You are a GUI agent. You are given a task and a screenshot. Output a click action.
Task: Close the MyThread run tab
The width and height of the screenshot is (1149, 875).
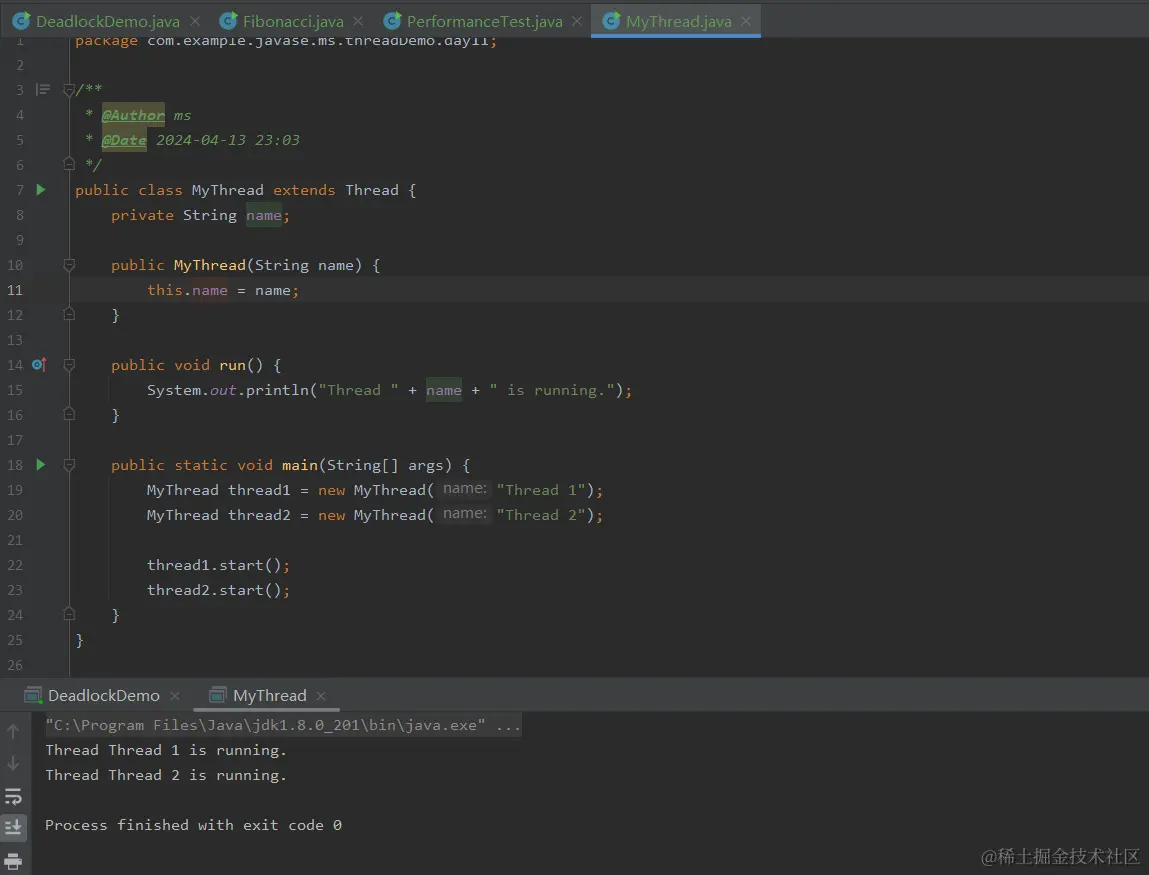tap(321, 695)
